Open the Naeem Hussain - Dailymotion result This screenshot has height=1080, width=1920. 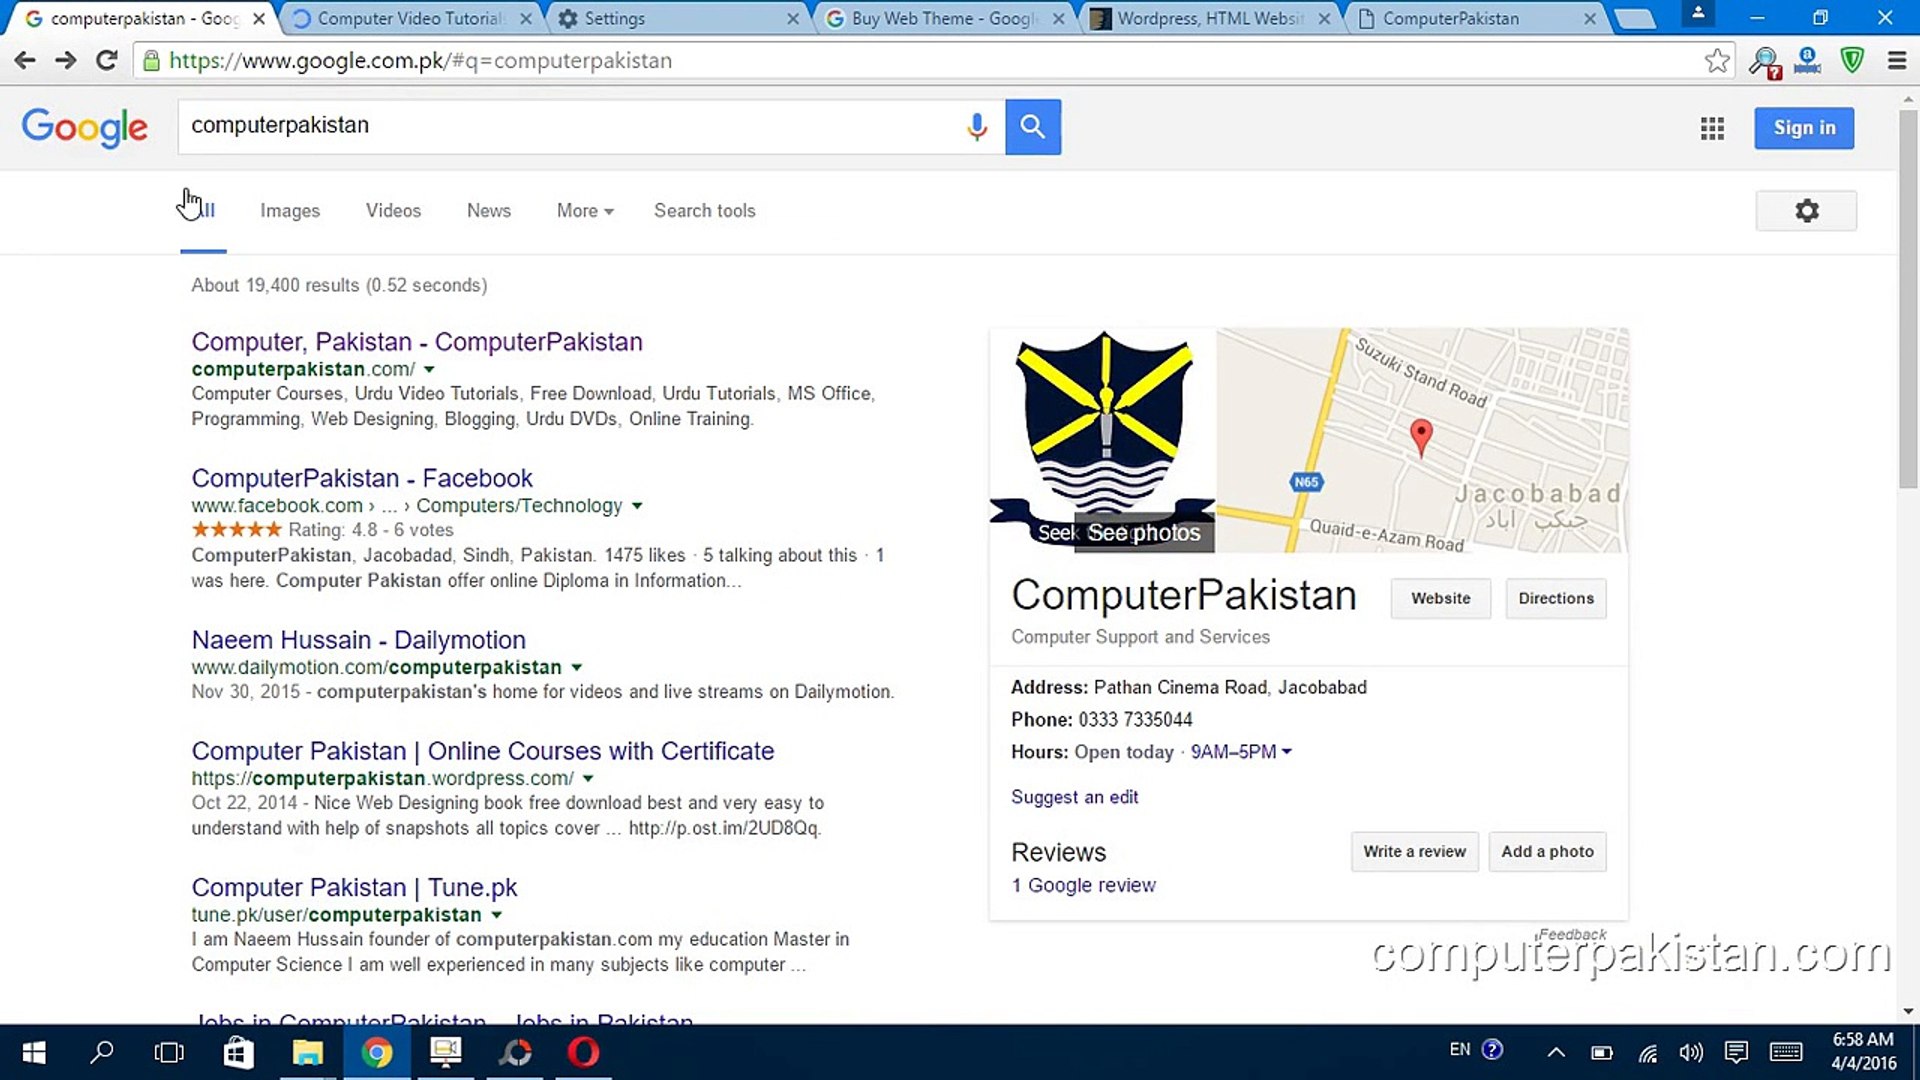pyautogui.click(x=358, y=640)
